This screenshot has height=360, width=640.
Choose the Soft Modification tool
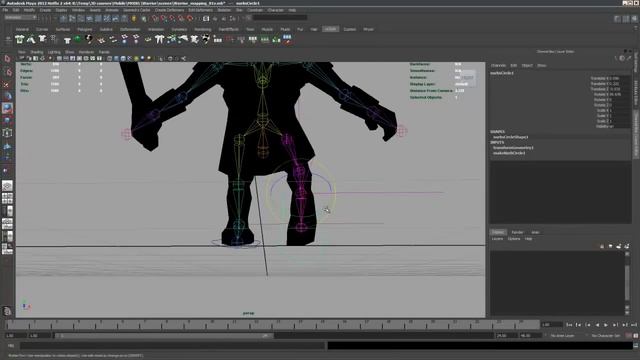click(x=7, y=146)
